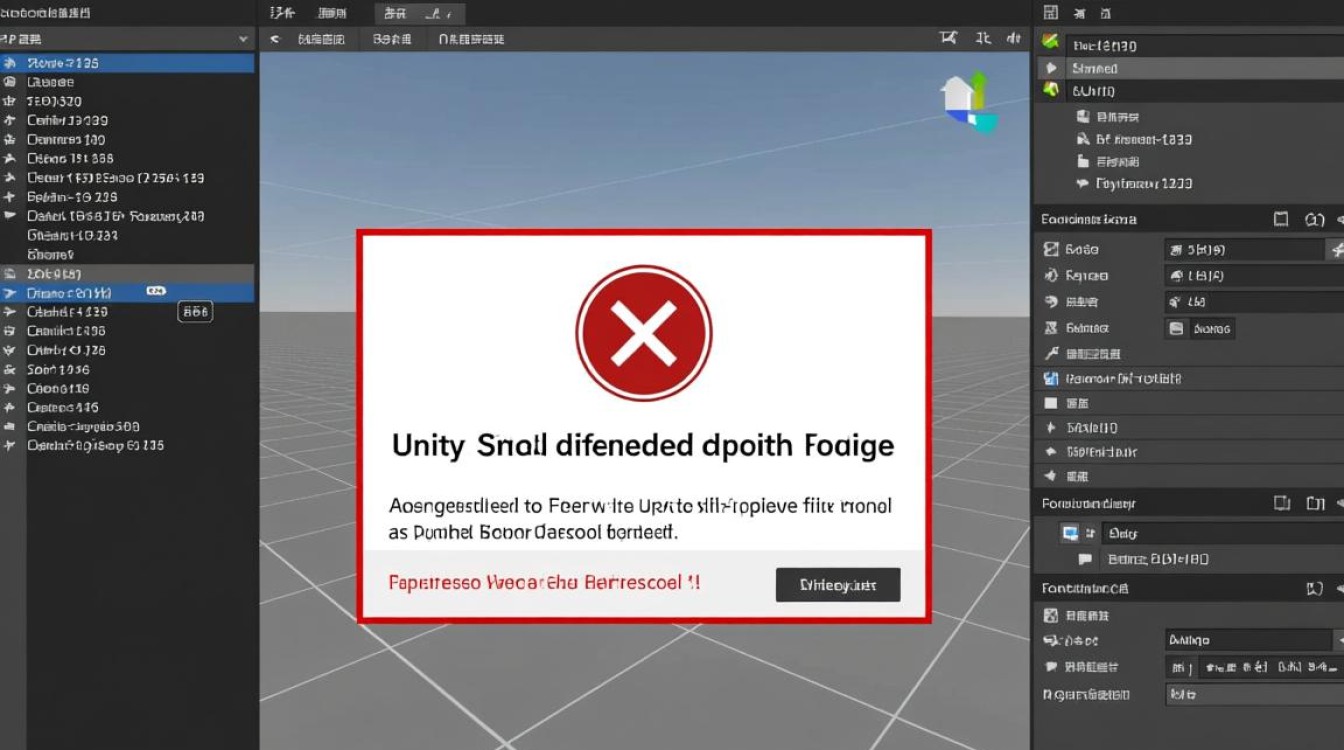Click the dark button in the error dialog footer

click(838, 585)
